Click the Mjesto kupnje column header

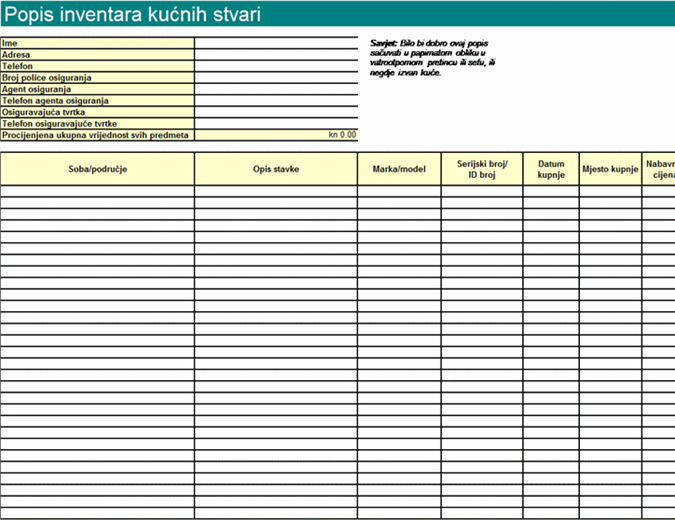point(610,169)
